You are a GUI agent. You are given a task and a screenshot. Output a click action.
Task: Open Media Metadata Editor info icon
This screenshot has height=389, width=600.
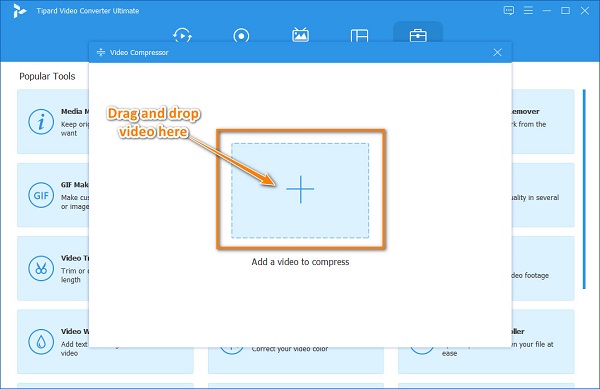[41, 122]
